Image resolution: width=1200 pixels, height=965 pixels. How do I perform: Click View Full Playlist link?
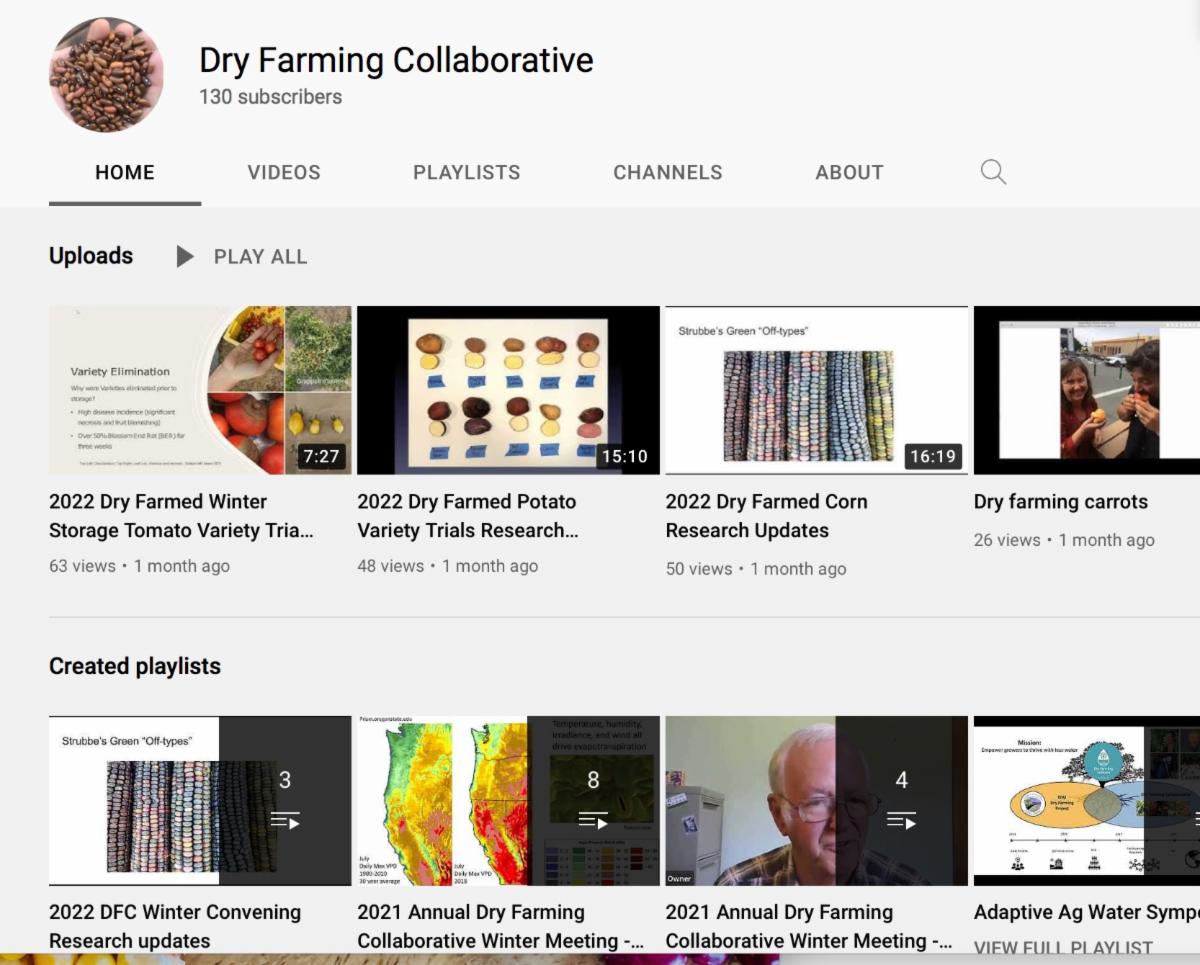coord(1063,948)
